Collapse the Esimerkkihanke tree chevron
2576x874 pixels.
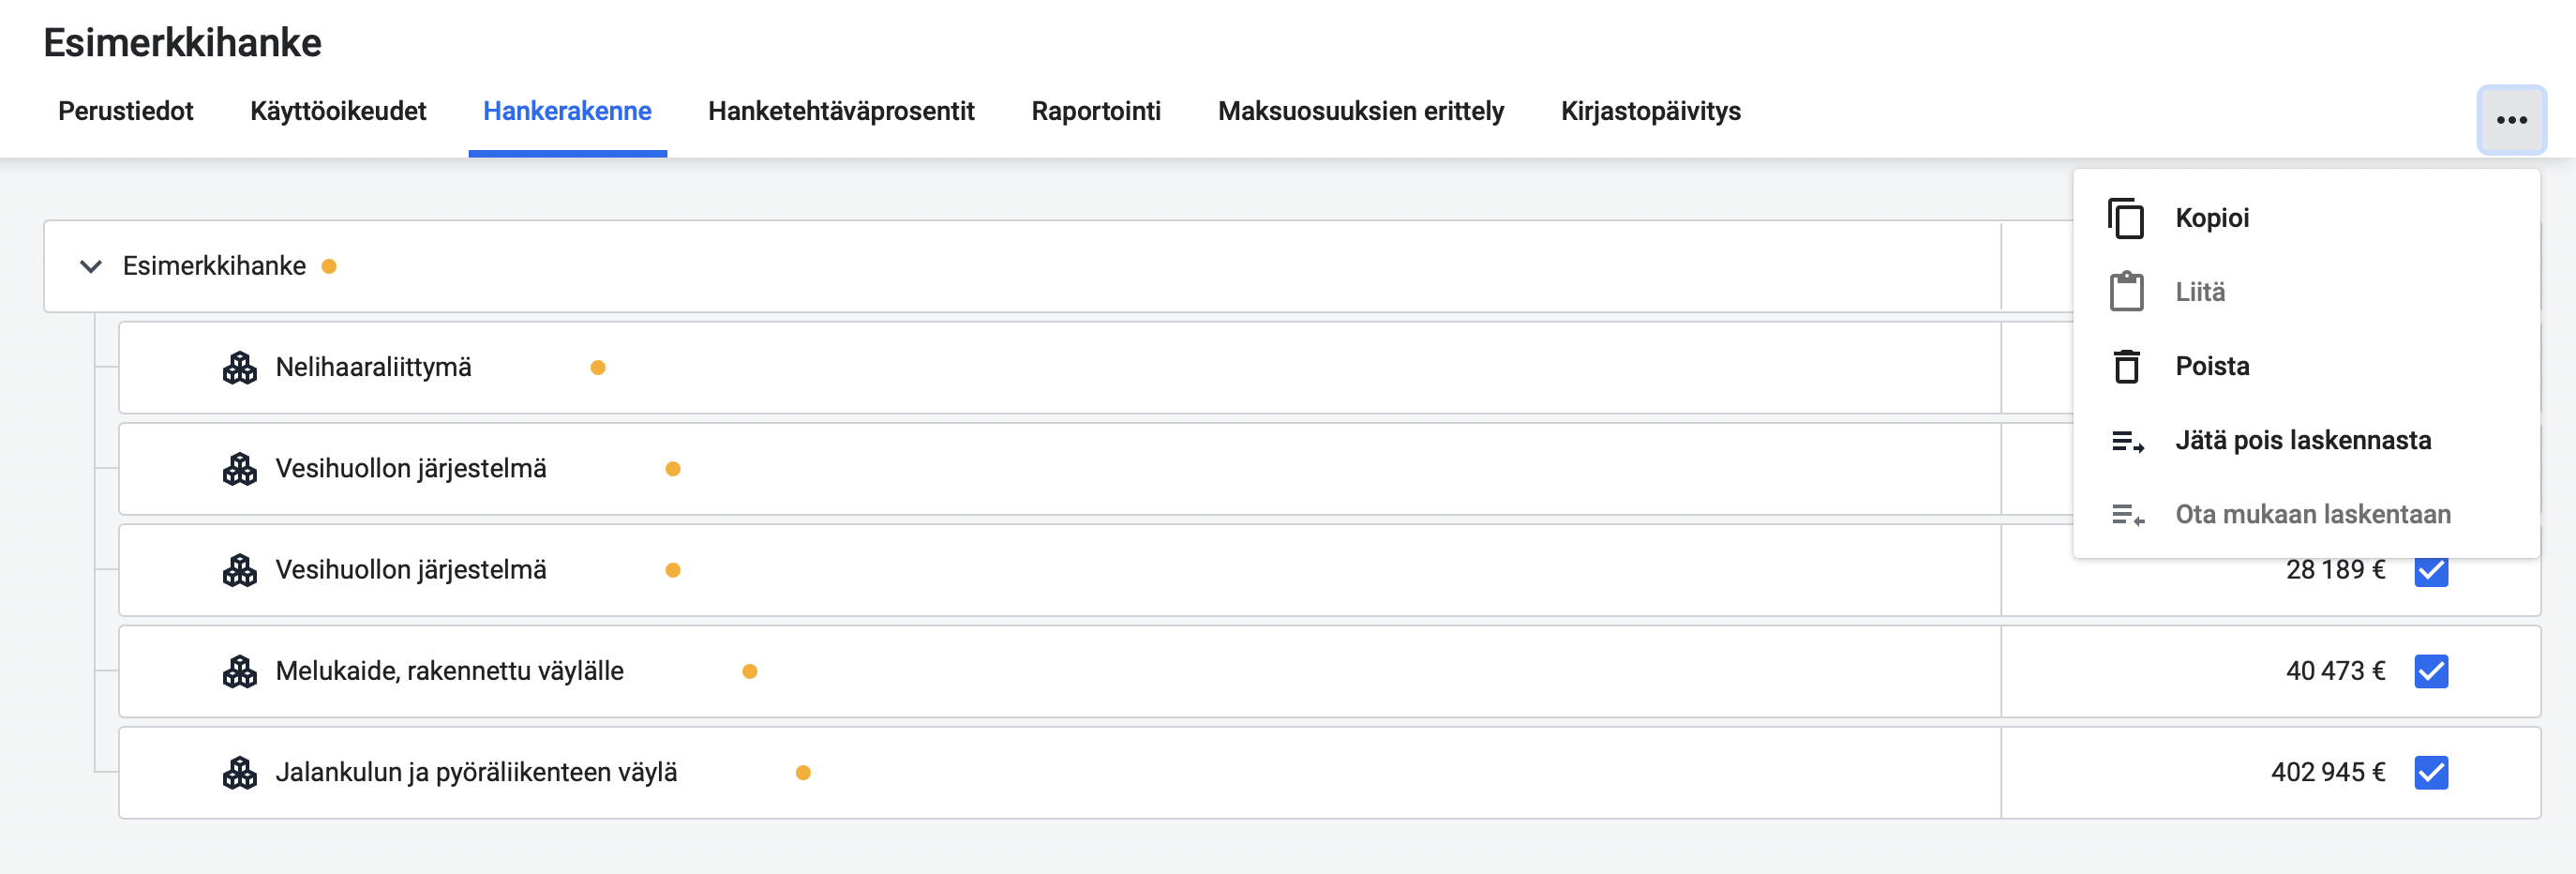coord(91,266)
